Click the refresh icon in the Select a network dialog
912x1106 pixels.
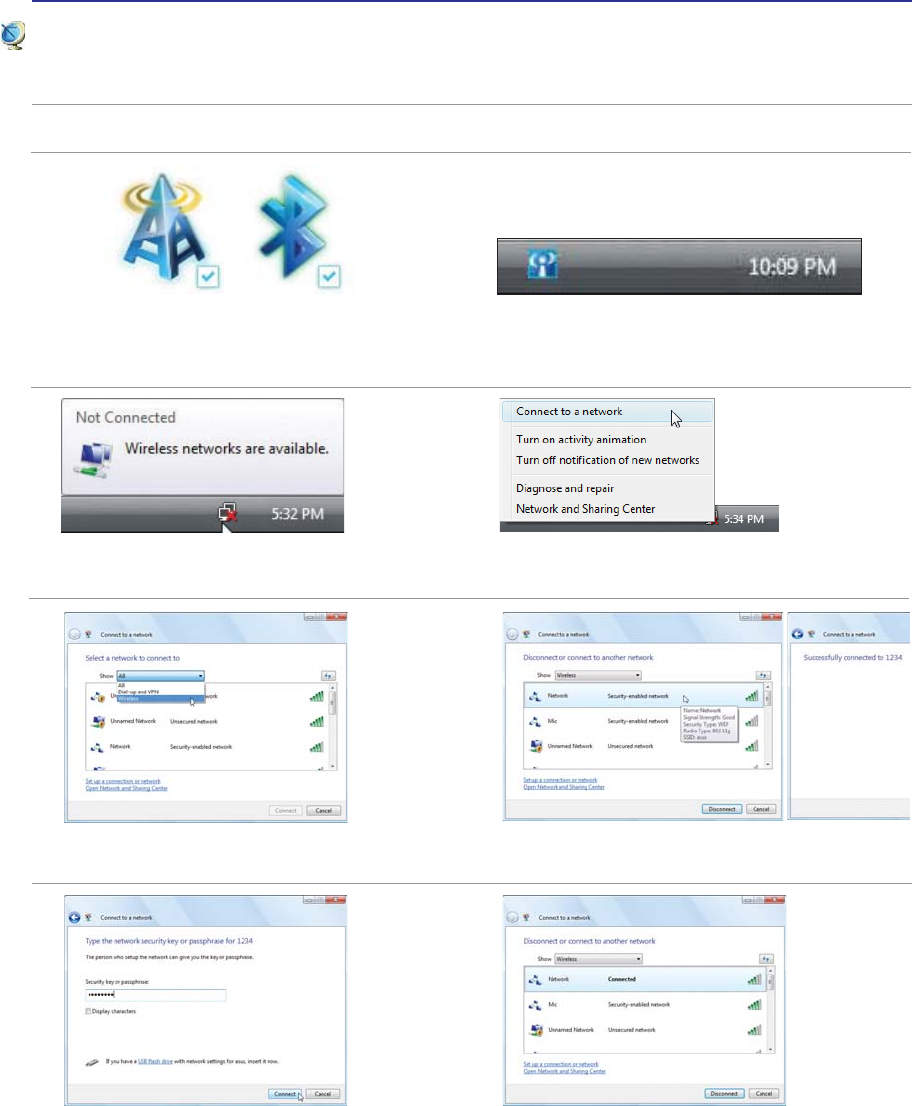(328, 676)
